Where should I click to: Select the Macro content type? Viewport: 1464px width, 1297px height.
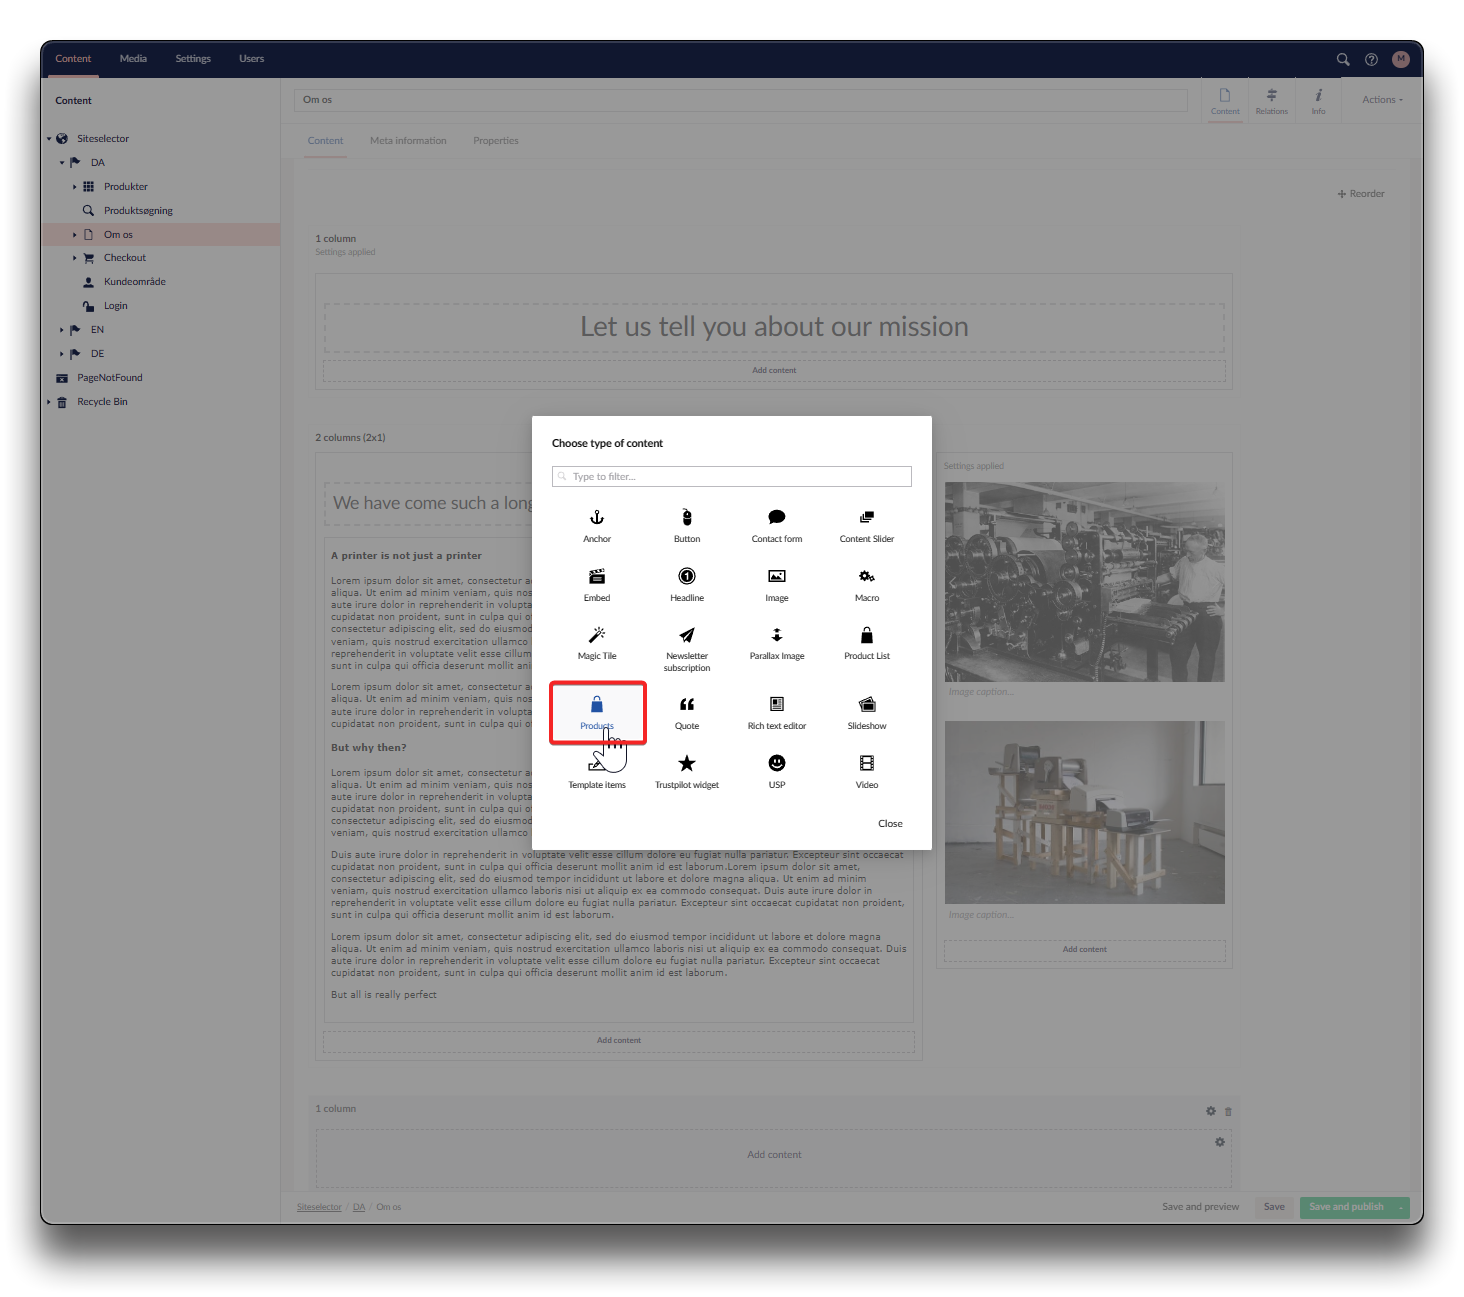(867, 585)
